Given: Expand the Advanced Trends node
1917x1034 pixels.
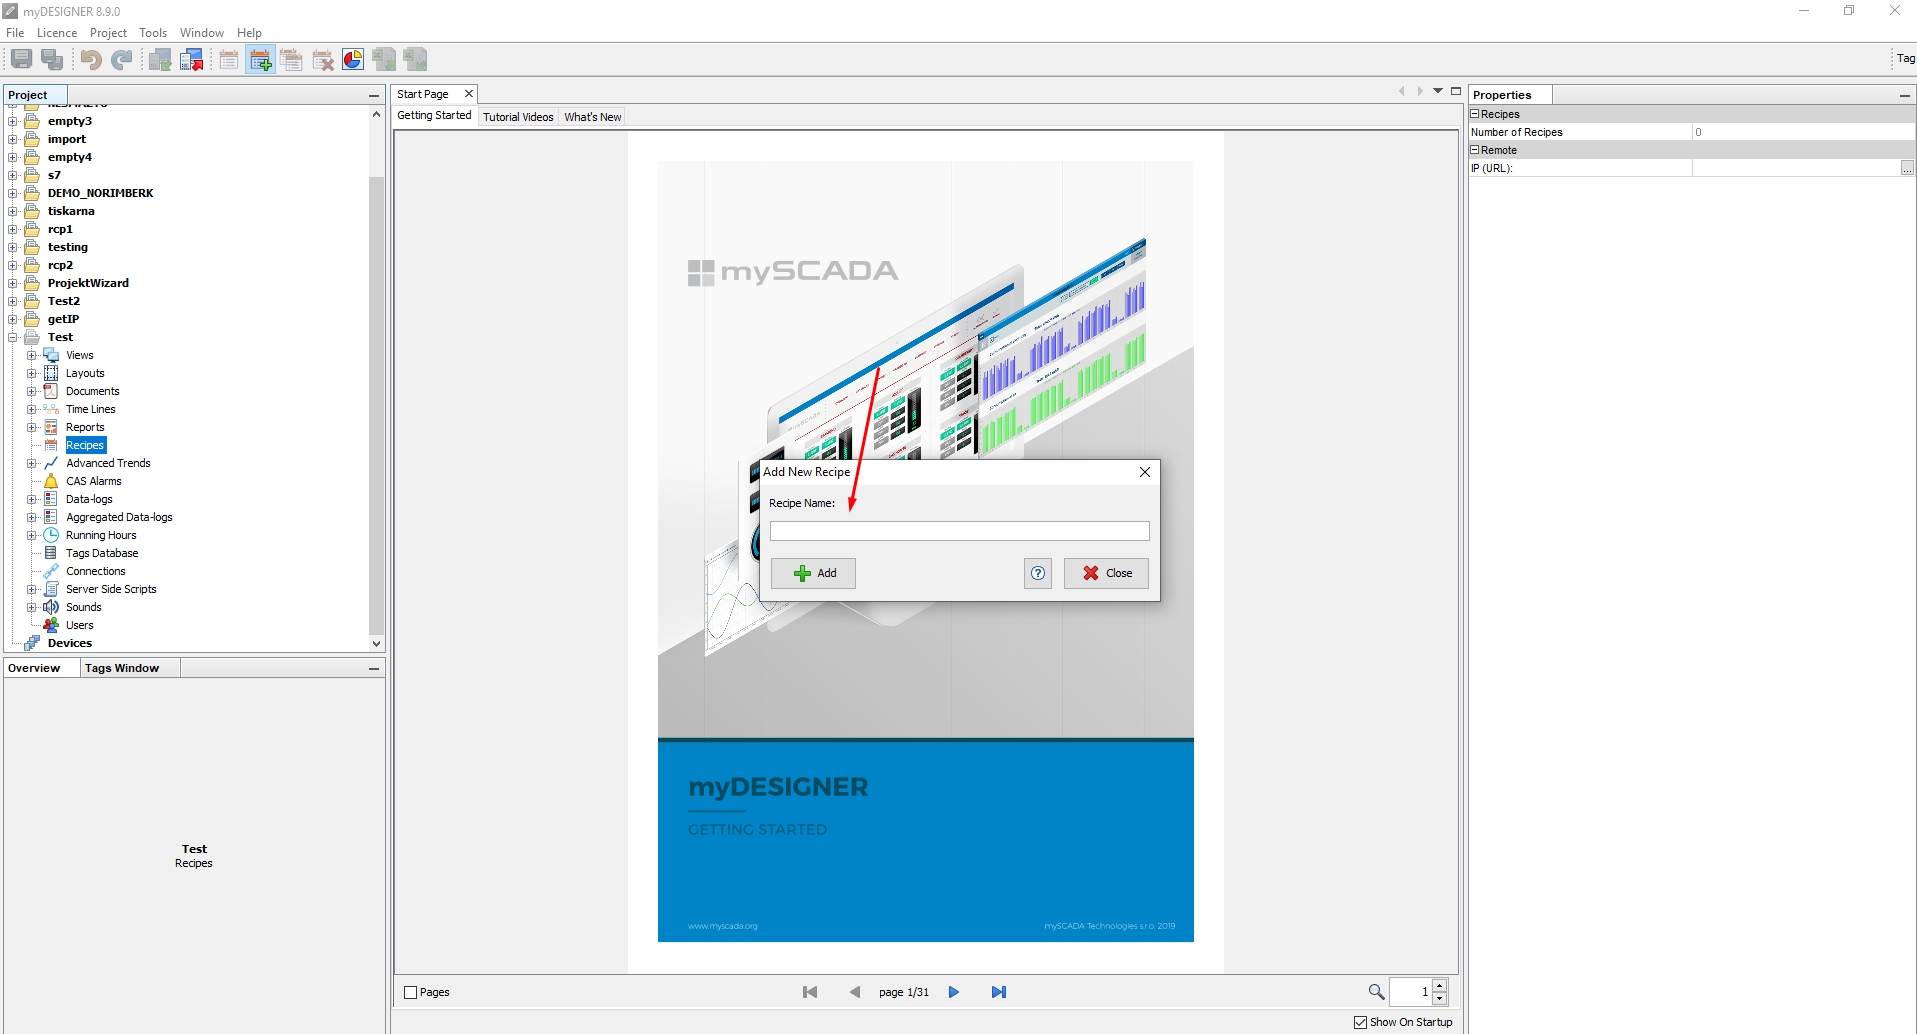Looking at the screenshot, I should point(31,463).
